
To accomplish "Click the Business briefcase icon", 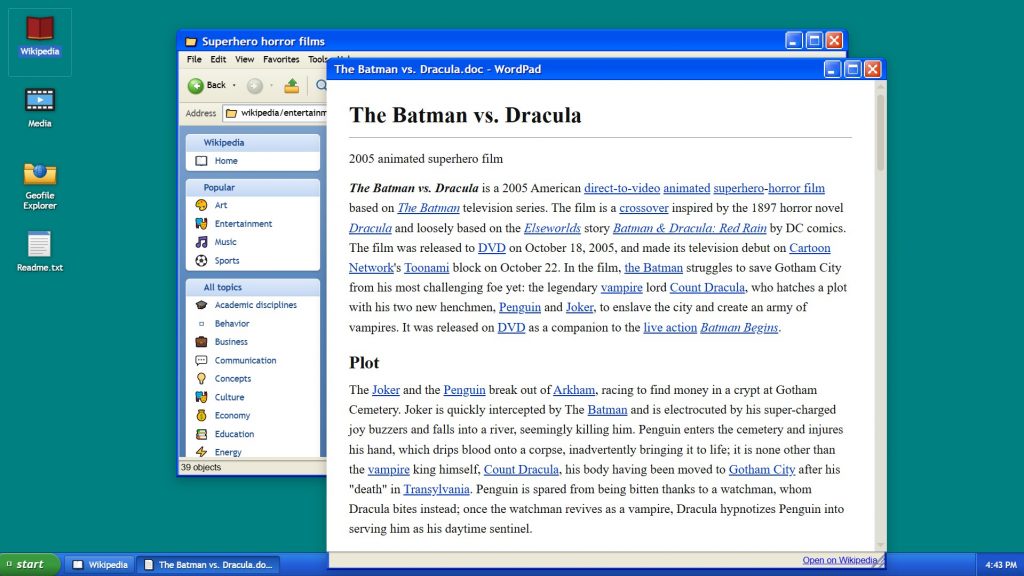I will point(201,342).
